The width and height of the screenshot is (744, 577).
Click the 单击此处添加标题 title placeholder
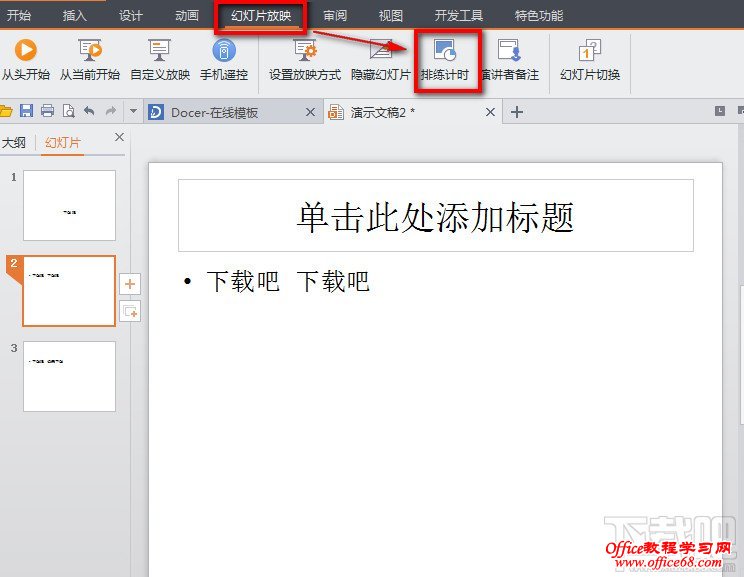(436, 215)
